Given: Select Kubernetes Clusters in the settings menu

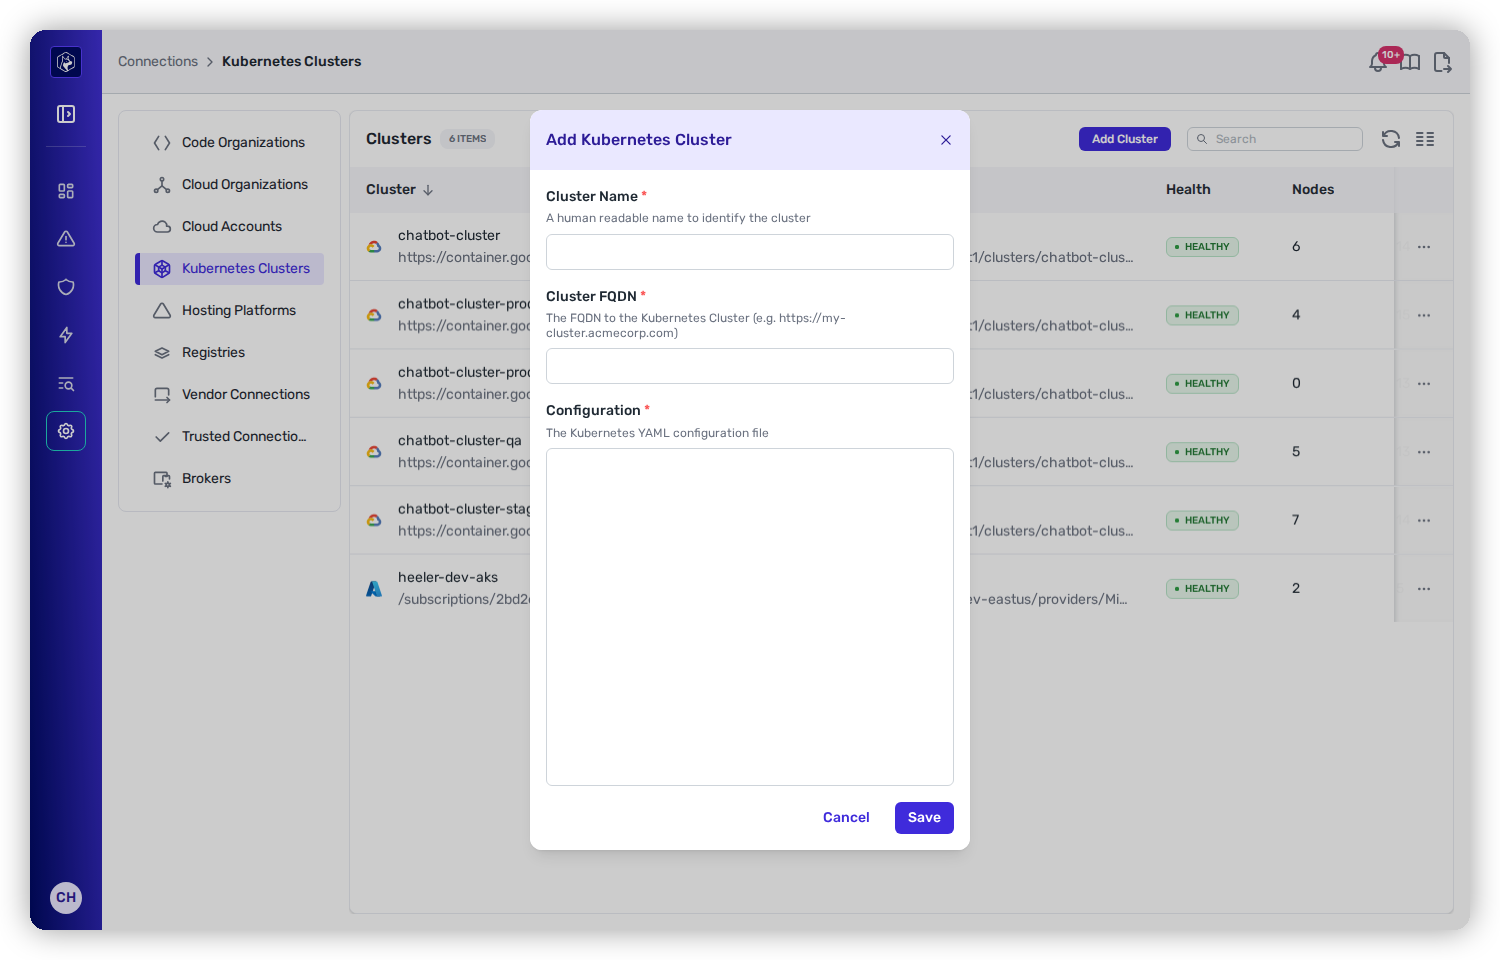Looking at the screenshot, I should (x=230, y=268).
